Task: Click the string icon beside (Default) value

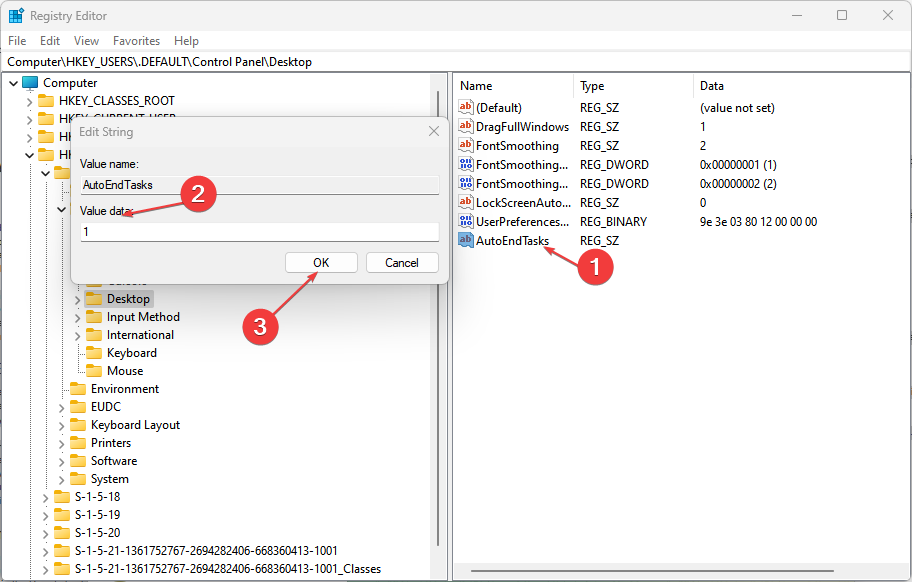Action: click(x=466, y=107)
